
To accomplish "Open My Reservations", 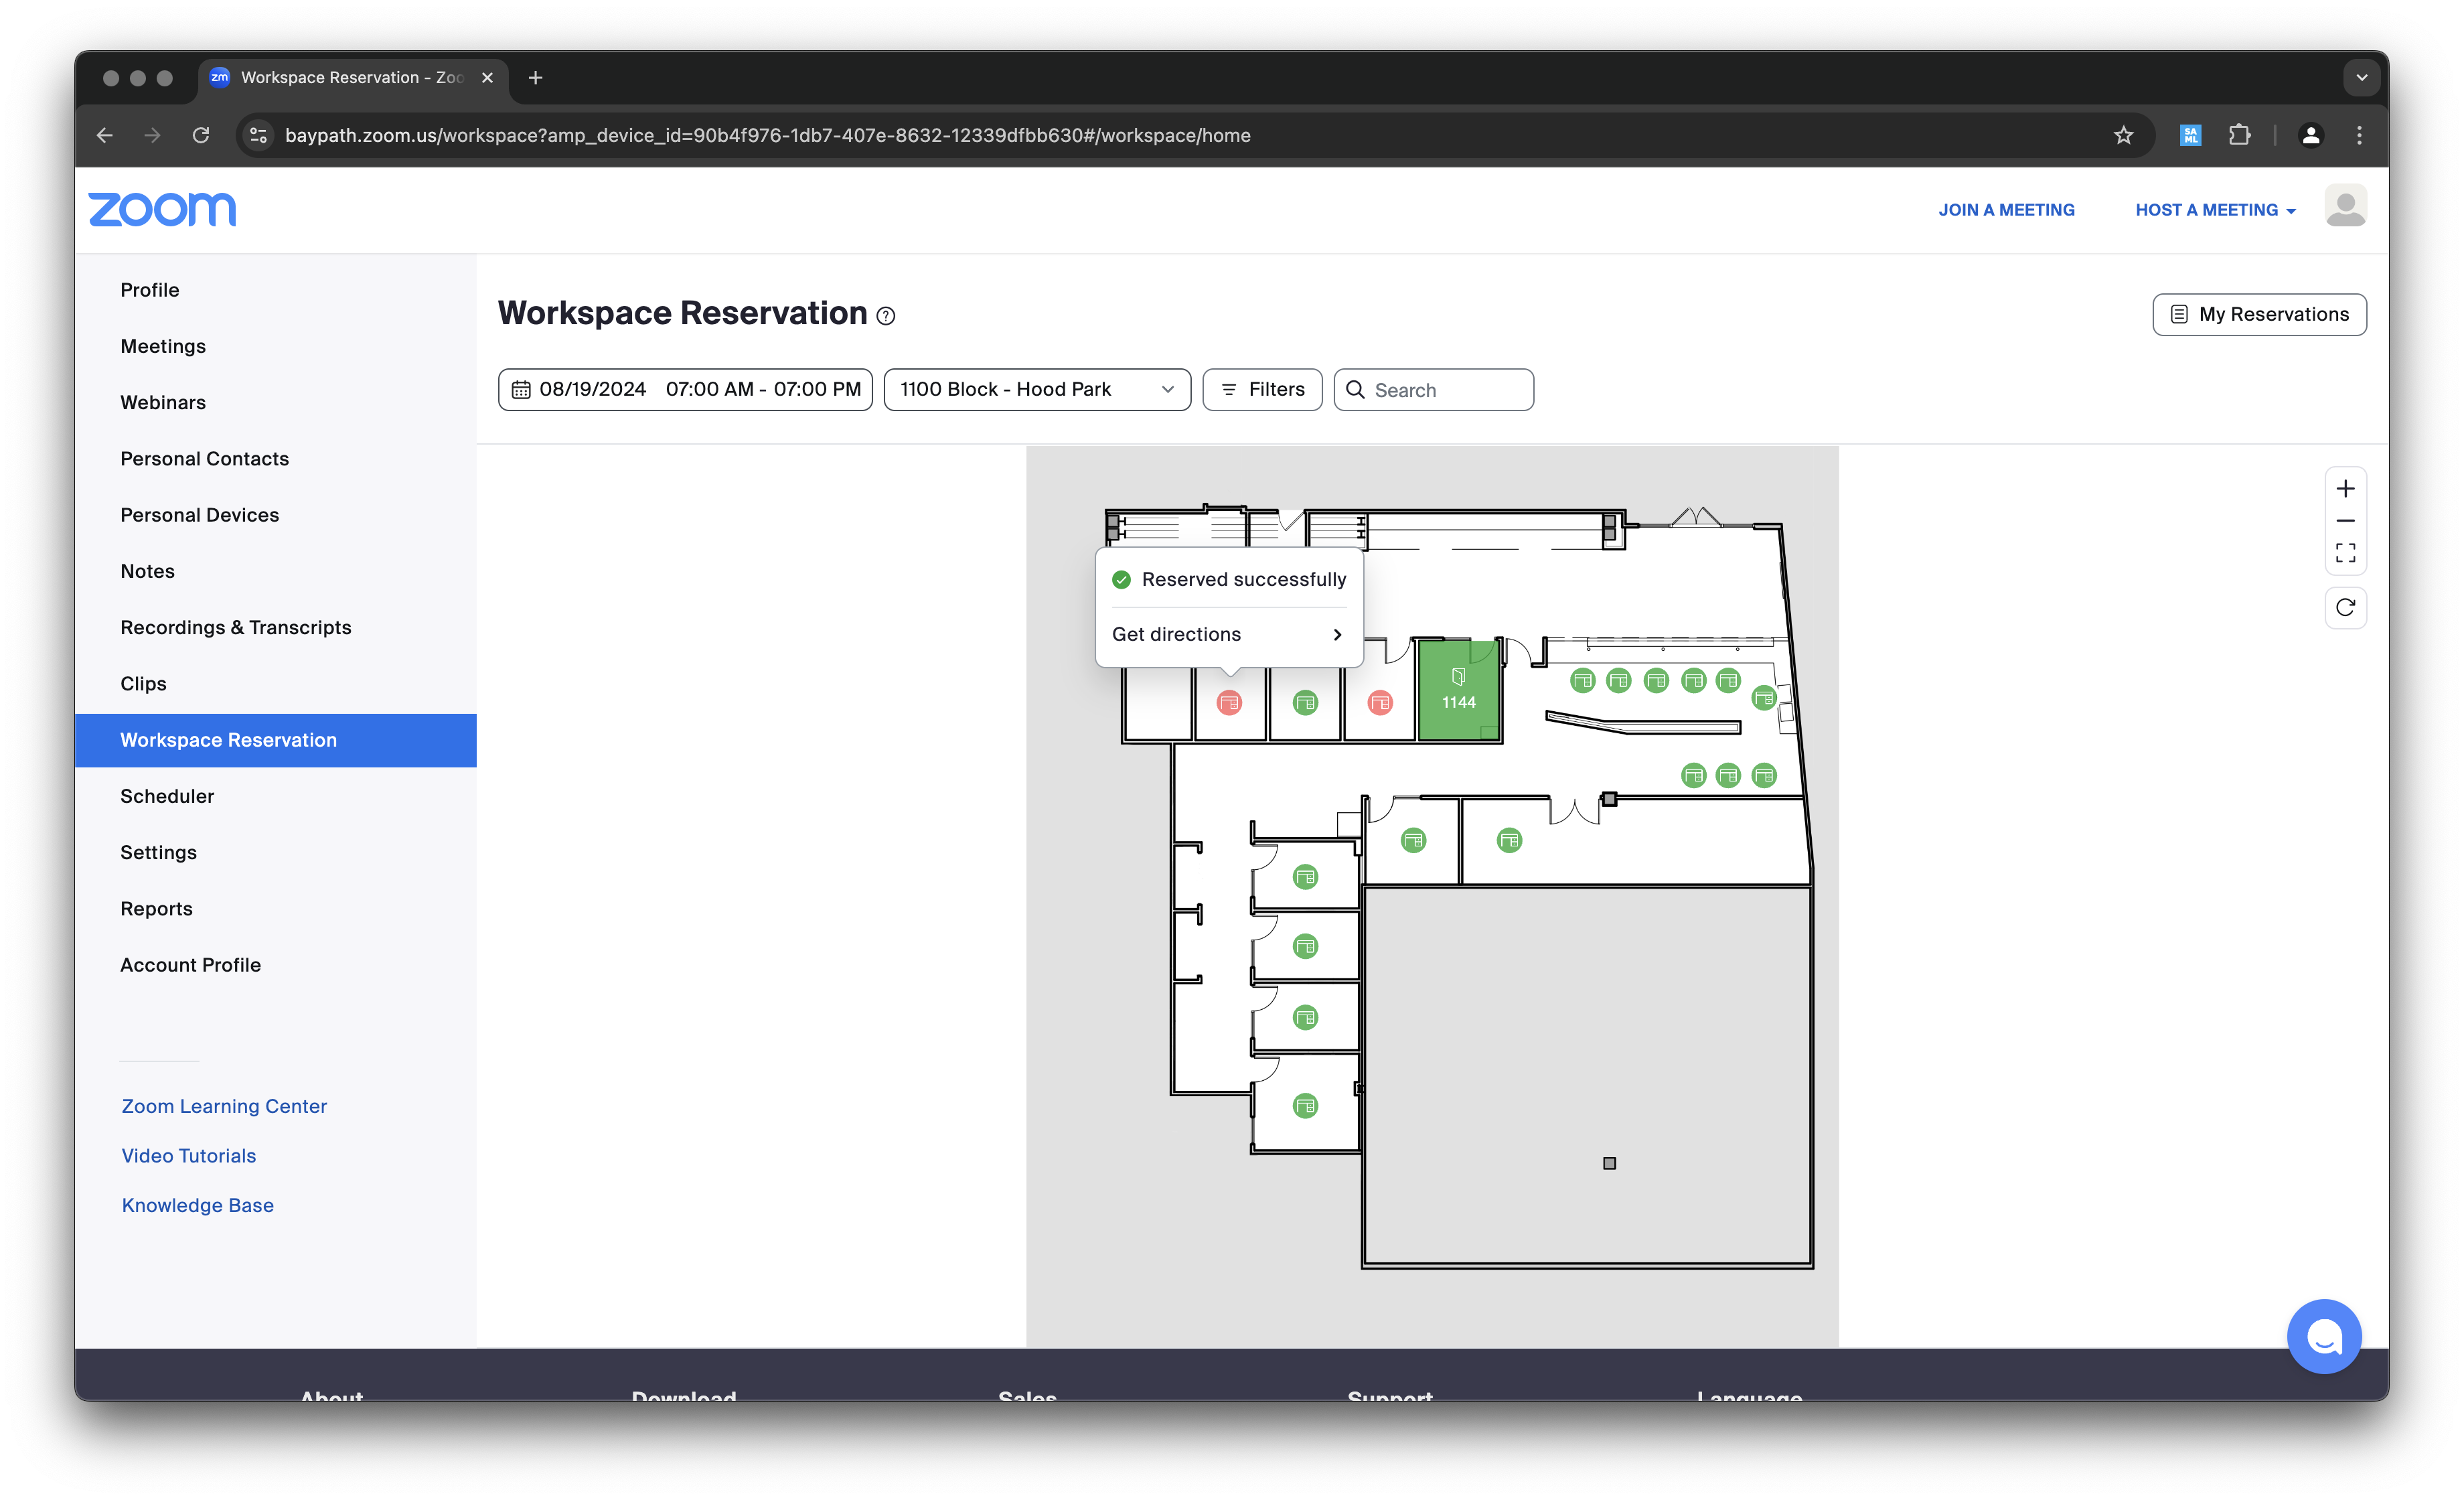I will [2259, 314].
